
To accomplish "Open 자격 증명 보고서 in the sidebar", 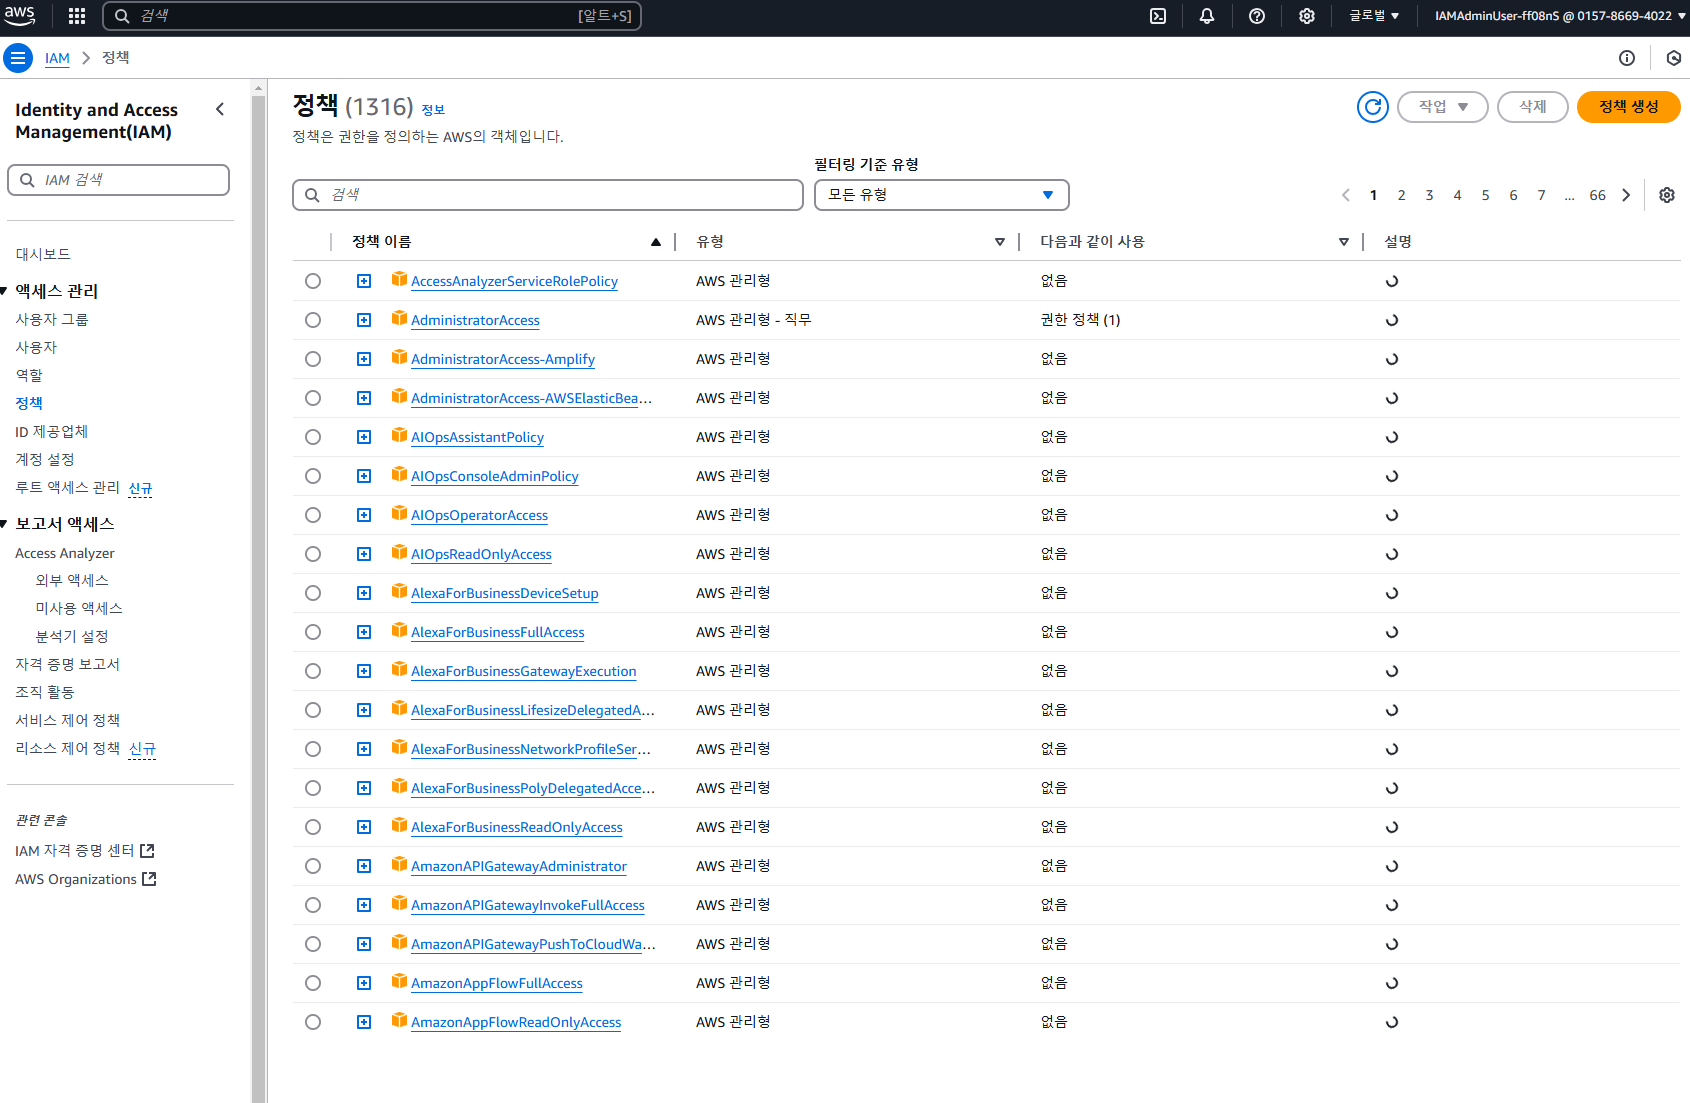I will tap(67, 664).
